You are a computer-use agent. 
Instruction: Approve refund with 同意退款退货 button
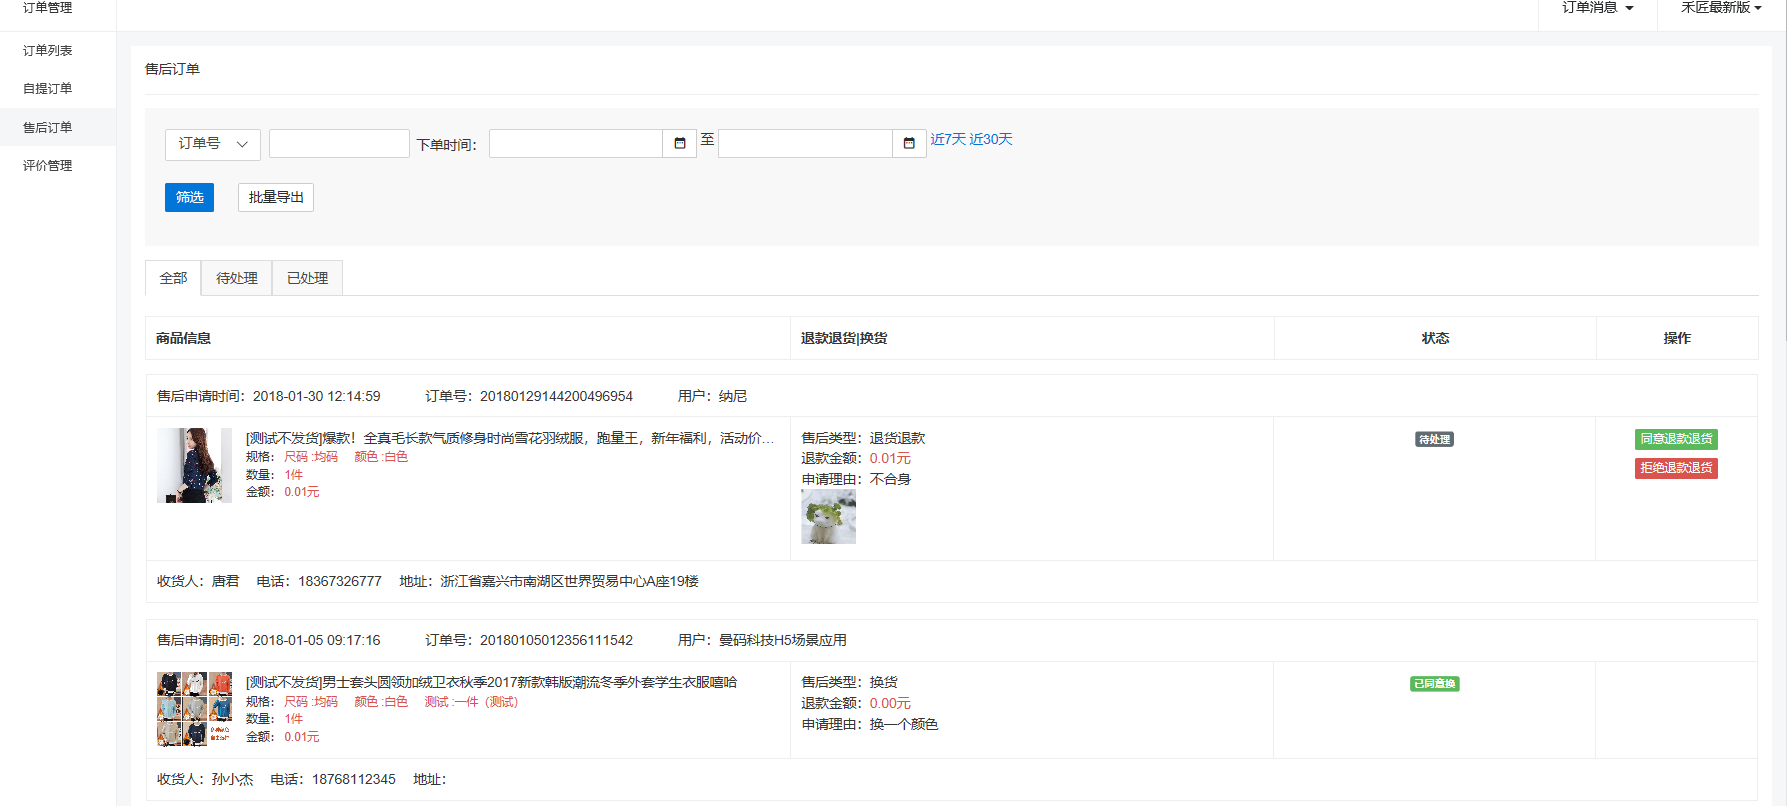pos(1676,439)
